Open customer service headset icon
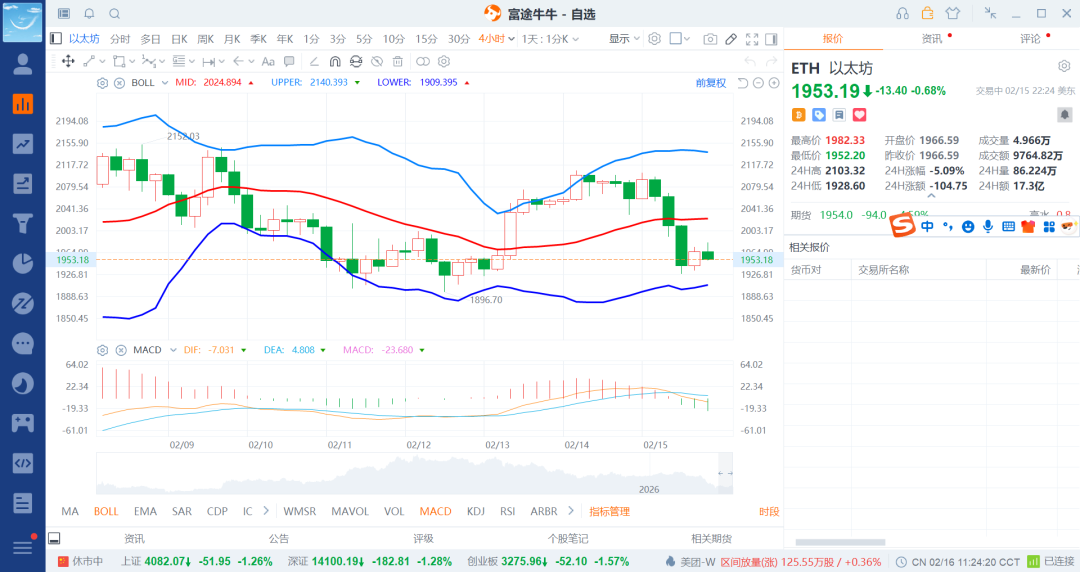The image size is (1080, 572). click(903, 14)
